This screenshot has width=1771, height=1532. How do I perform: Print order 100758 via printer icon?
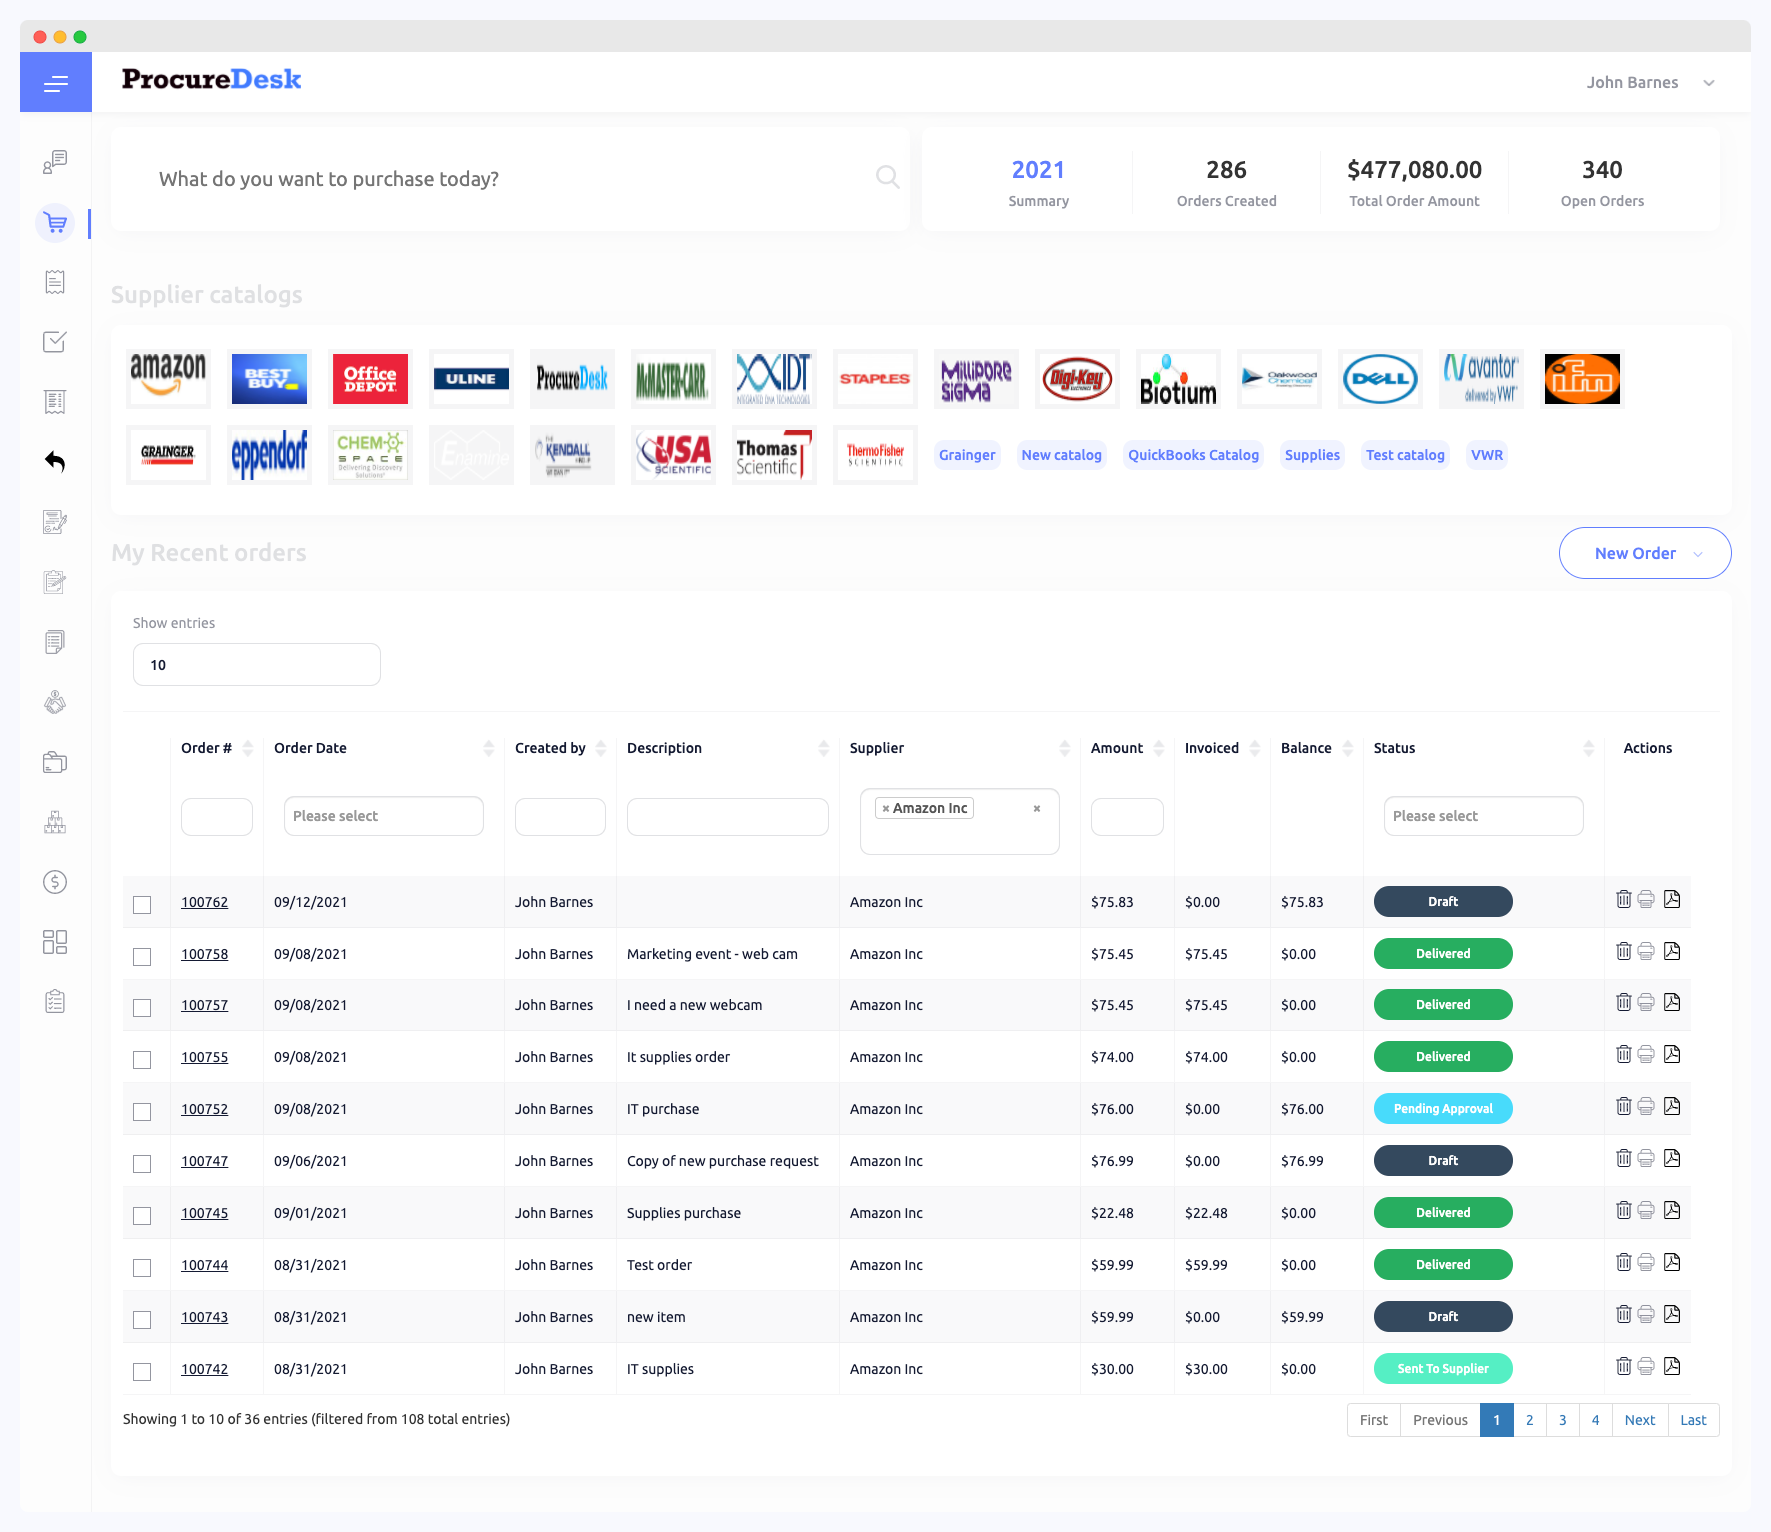(1646, 951)
